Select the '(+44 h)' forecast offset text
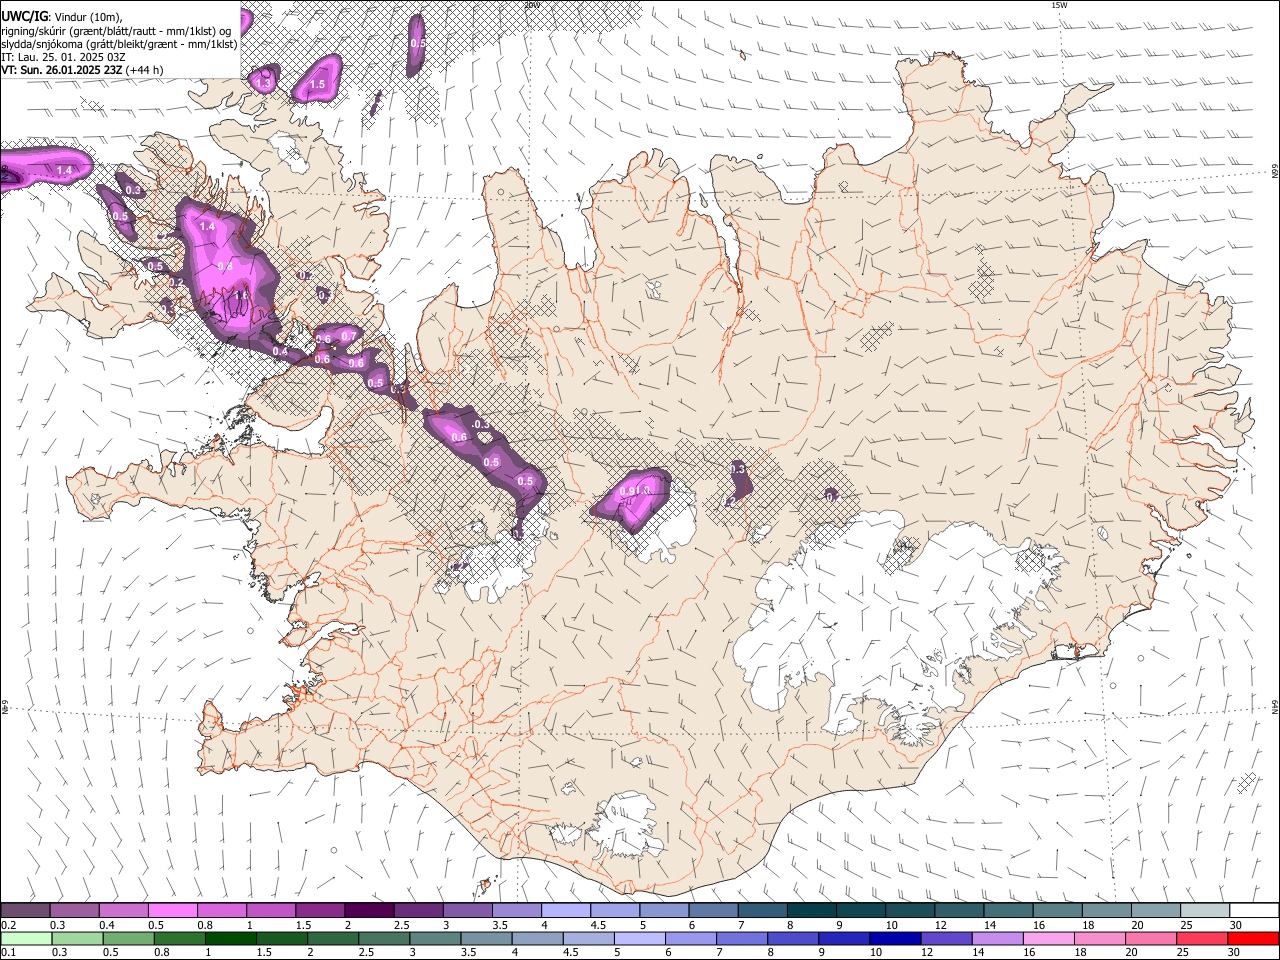Screen dimensions: 1280x960 [145, 70]
